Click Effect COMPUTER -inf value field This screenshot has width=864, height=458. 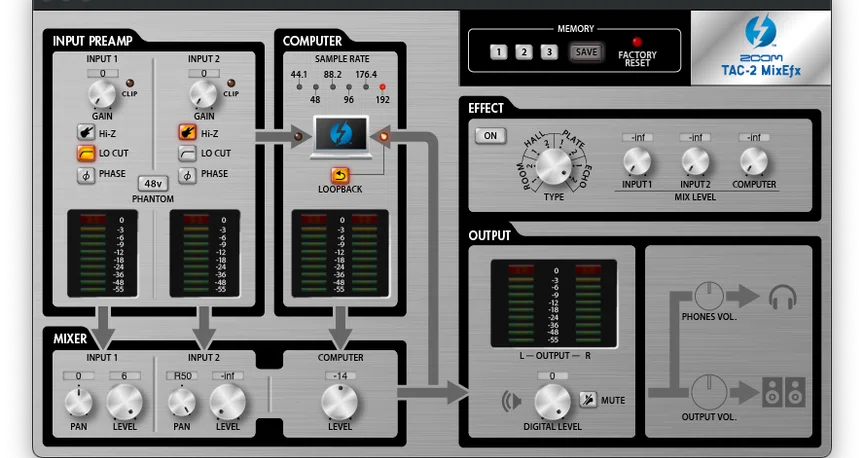coord(754,137)
